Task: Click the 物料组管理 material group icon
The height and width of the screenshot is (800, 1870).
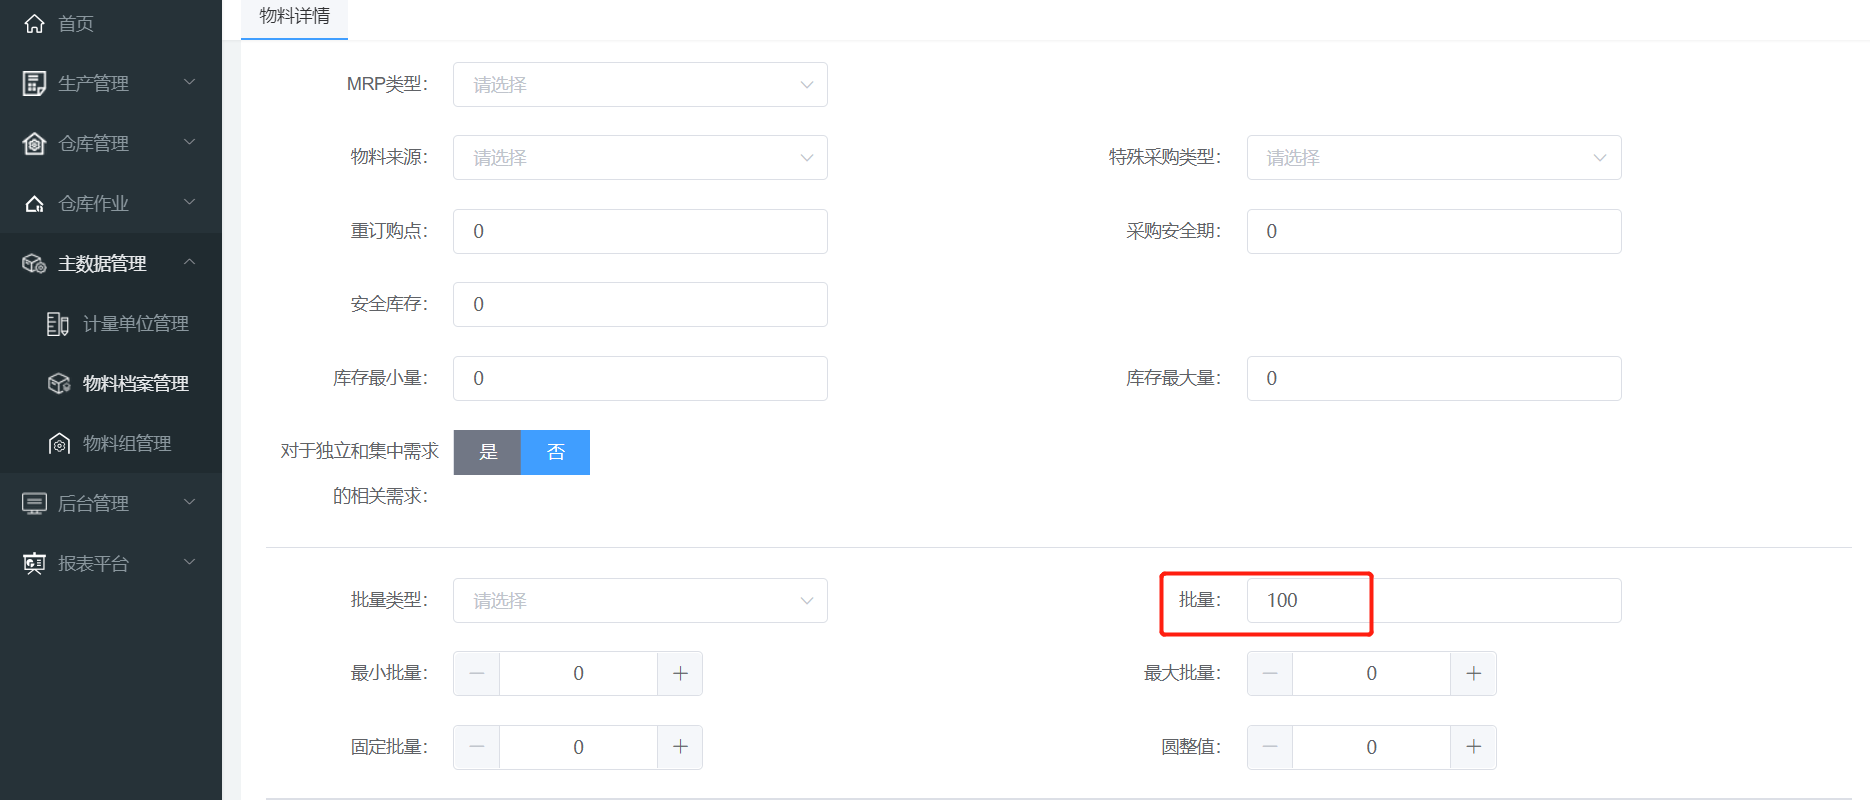Action: 59,444
